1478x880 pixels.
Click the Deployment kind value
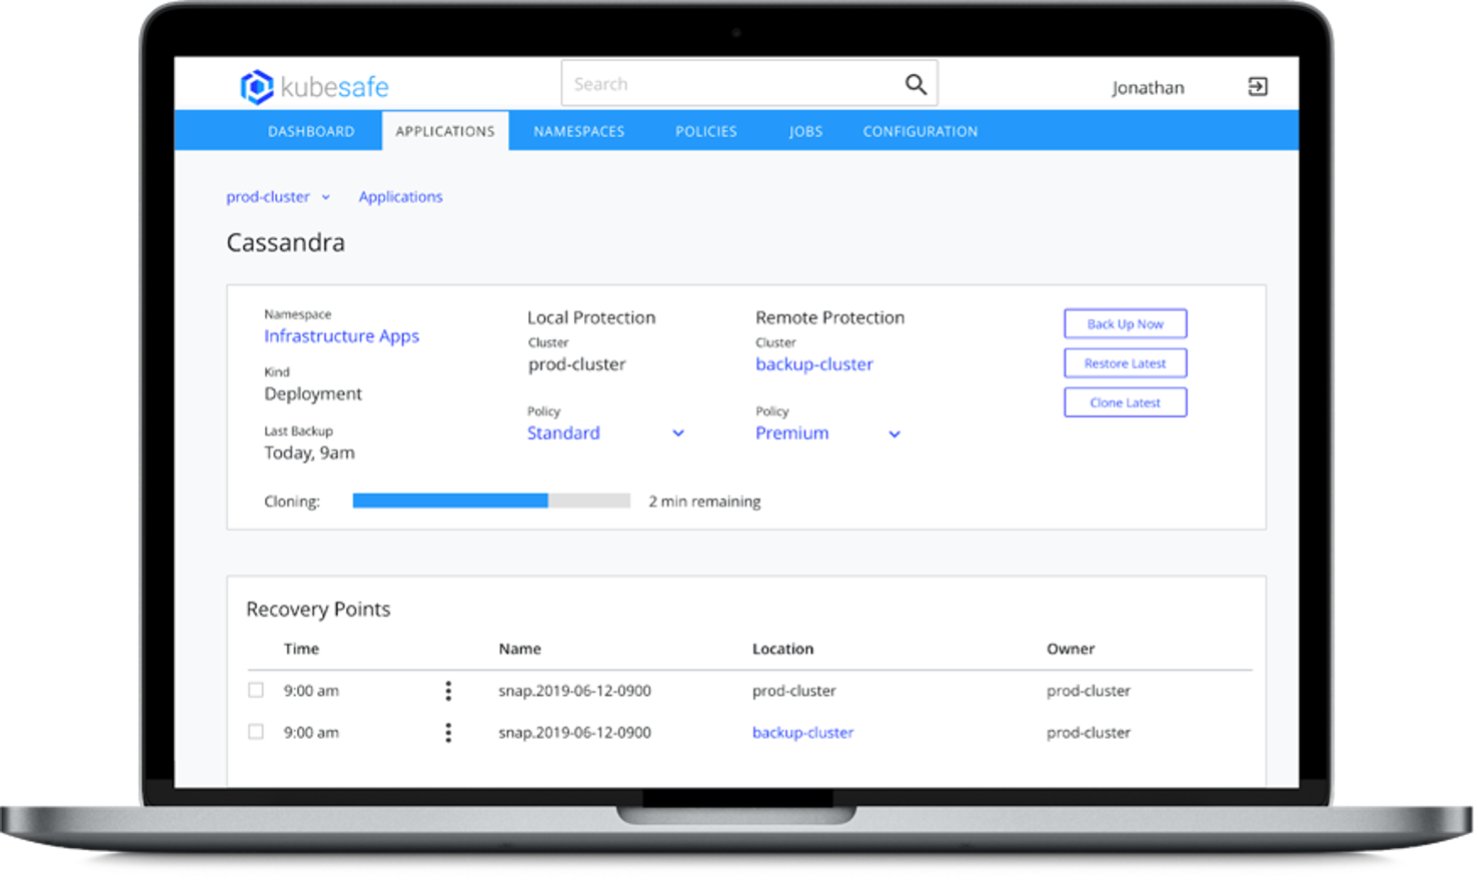pos(313,394)
